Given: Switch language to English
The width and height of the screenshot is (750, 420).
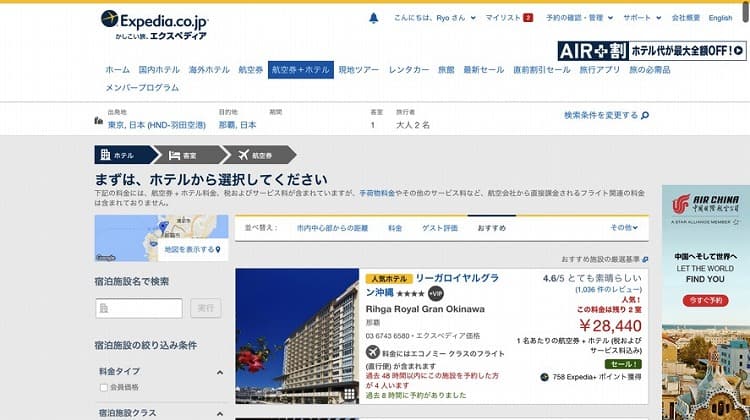Looking at the screenshot, I should [720, 18].
